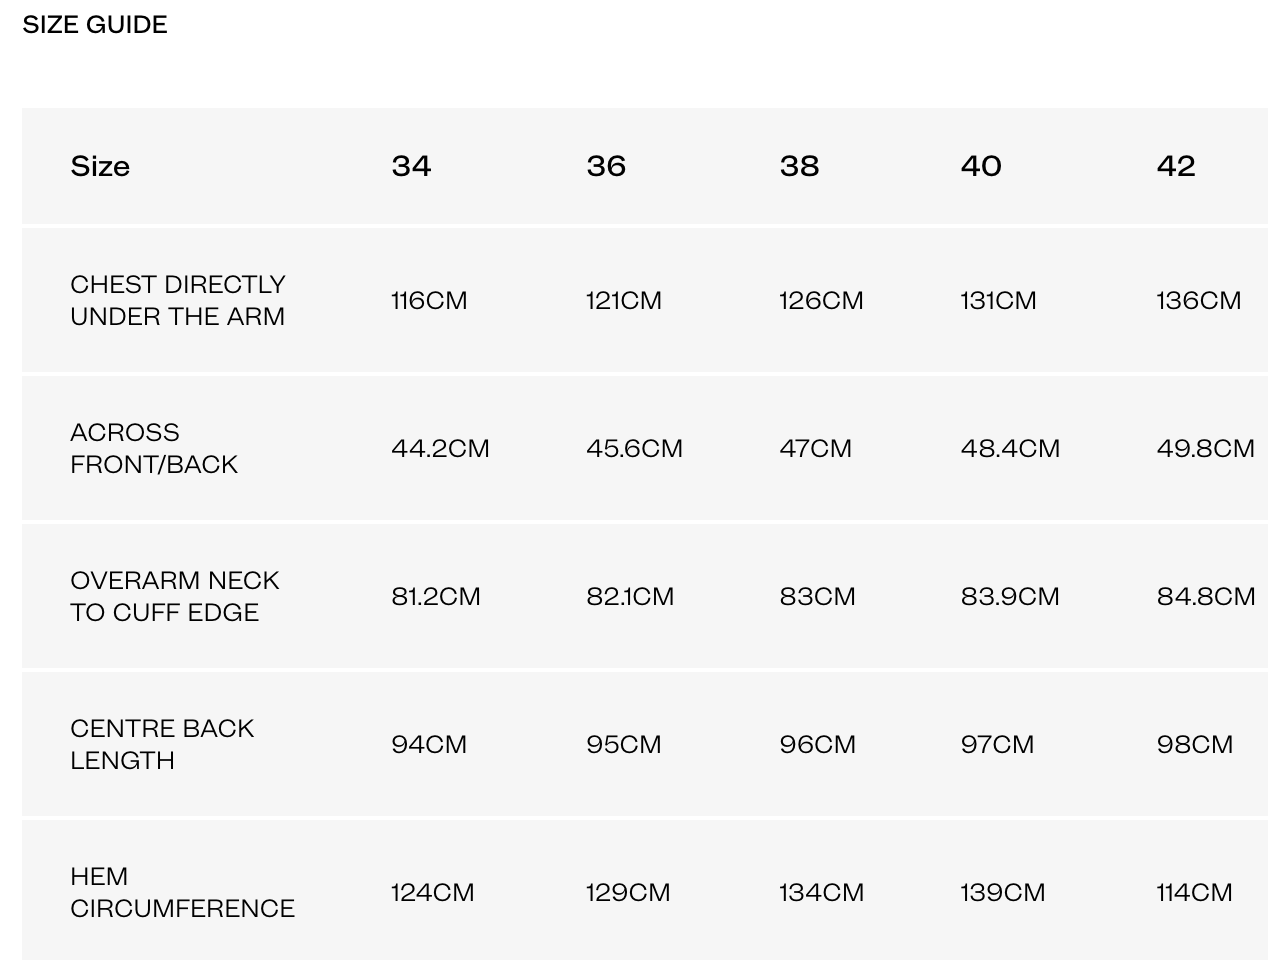Click the Overarm Neck To Cuff Edge label

coord(175,596)
